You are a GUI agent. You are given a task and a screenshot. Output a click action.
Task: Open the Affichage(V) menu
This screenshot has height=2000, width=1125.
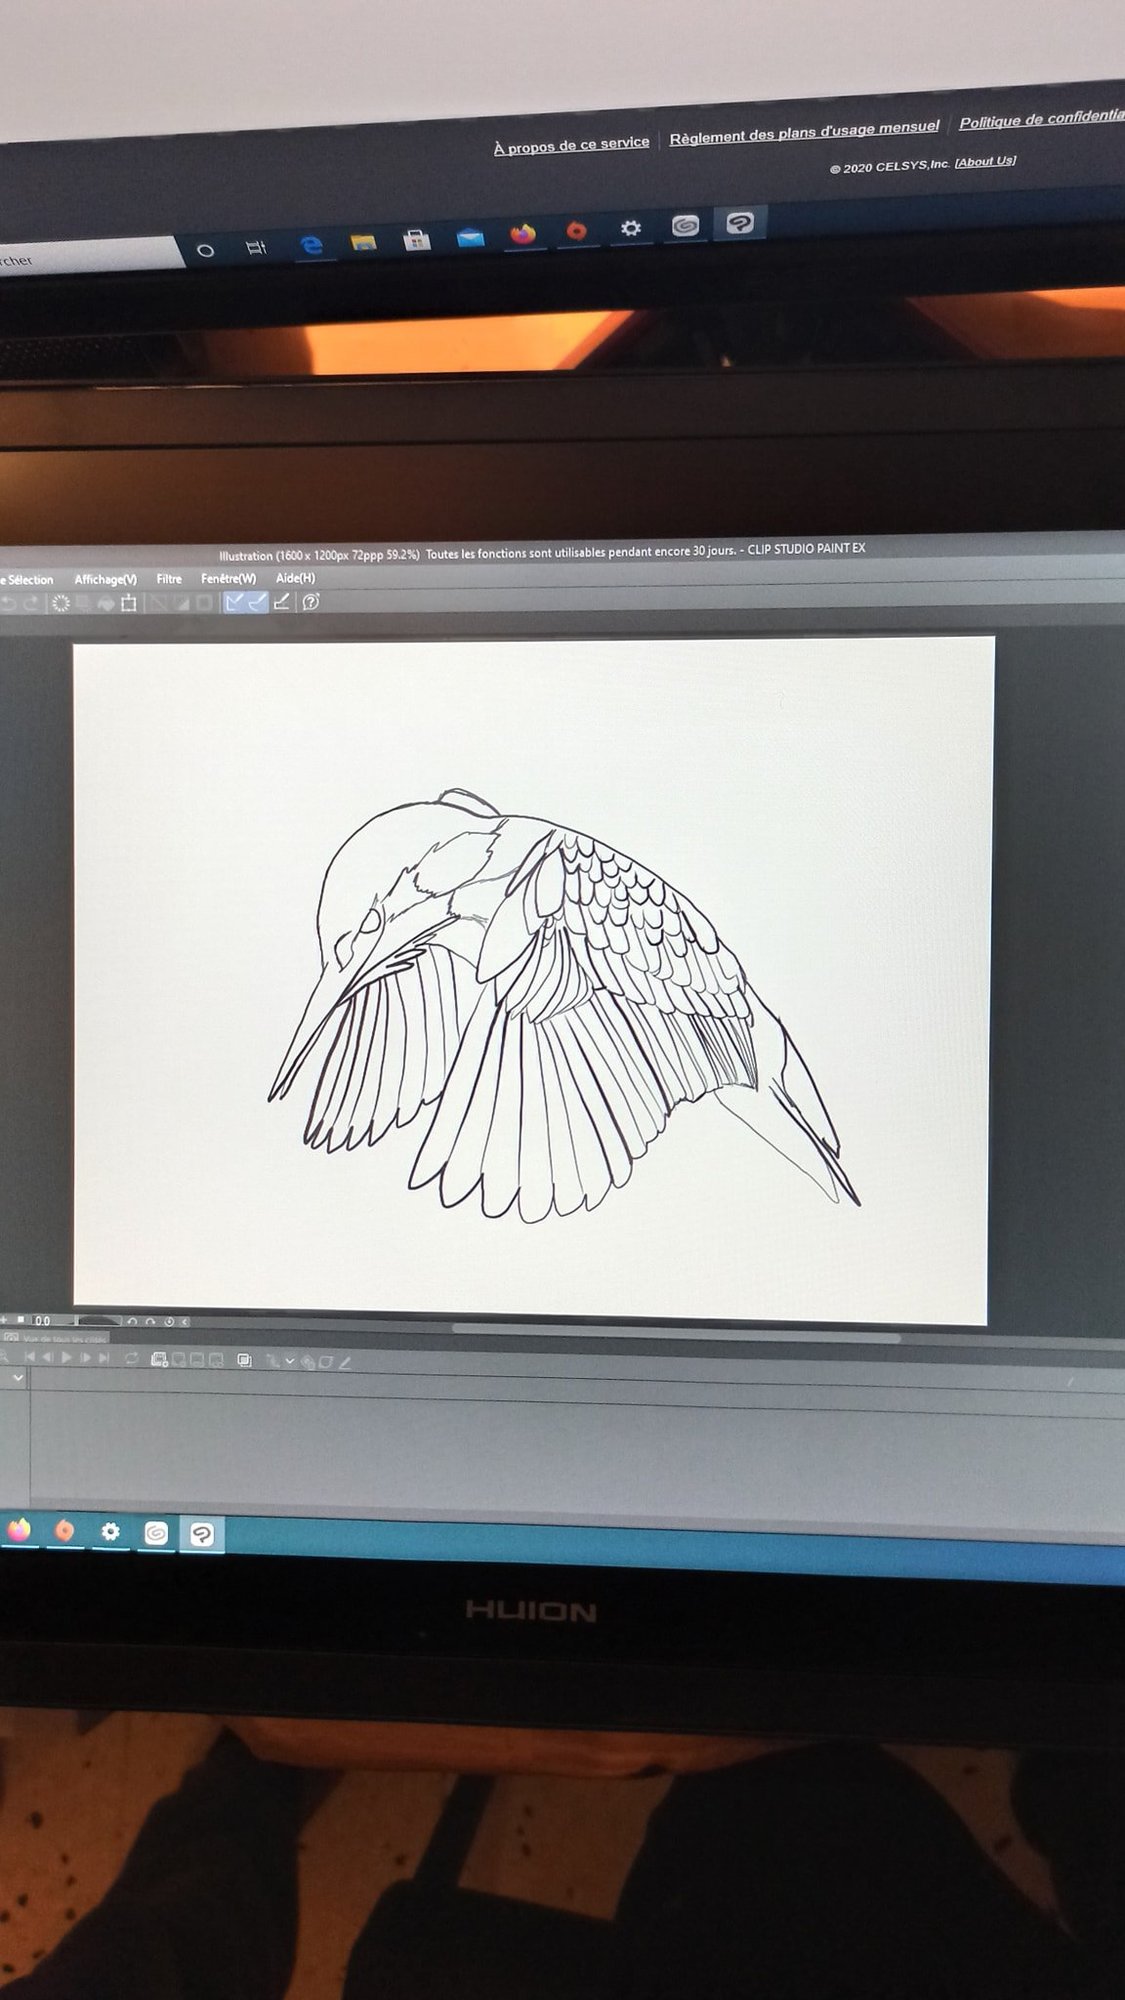pyautogui.click(x=105, y=580)
